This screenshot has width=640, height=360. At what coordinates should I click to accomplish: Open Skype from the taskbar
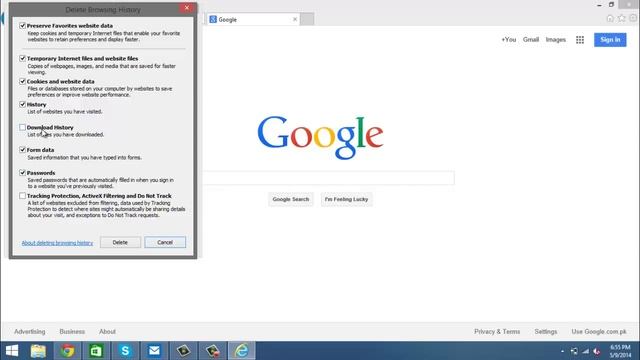[125, 351]
